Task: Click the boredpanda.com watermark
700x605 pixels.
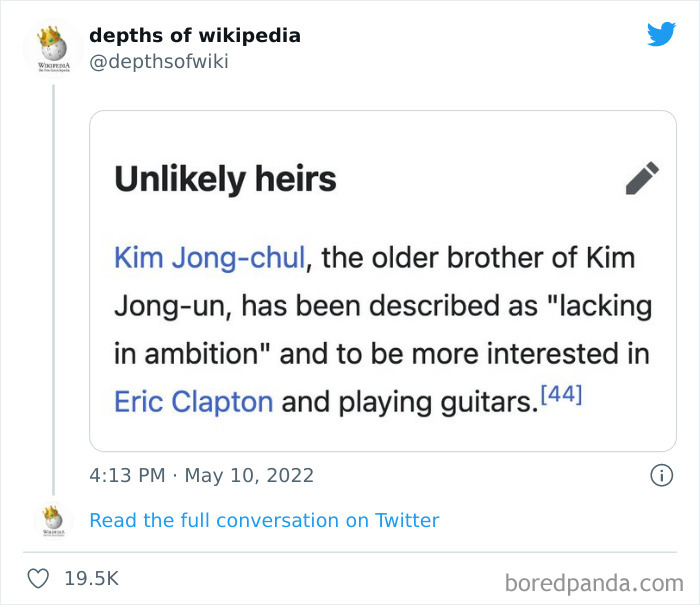Action: [x=594, y=582]
